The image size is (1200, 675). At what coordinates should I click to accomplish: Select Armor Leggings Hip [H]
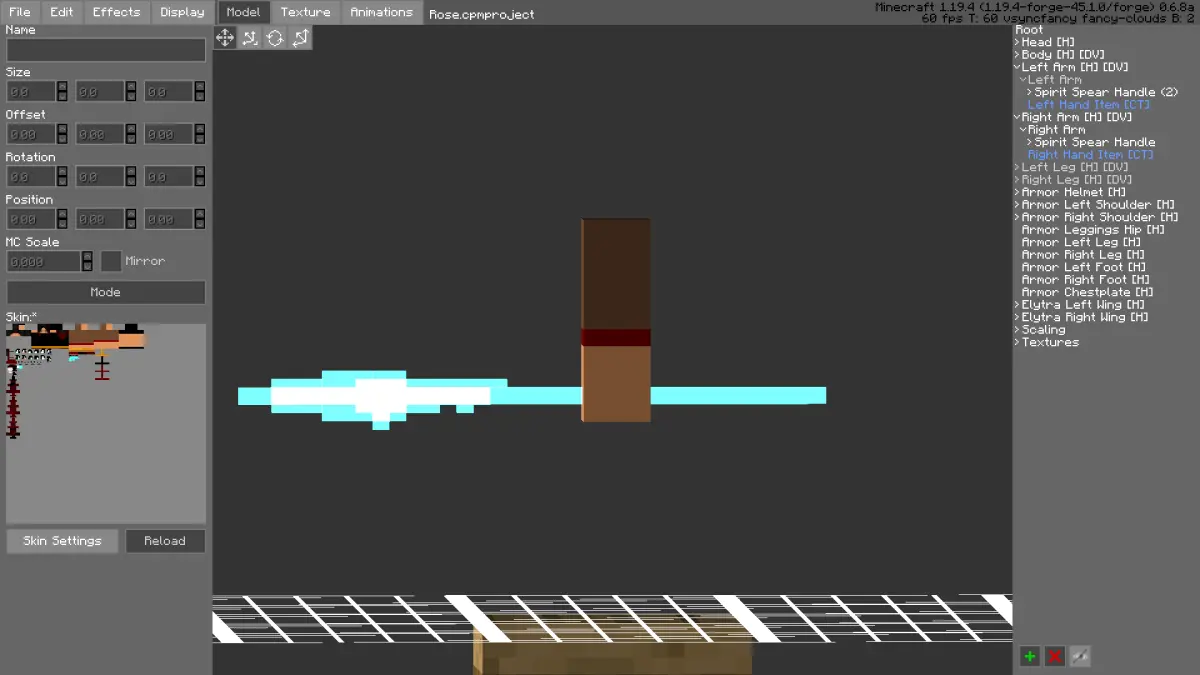pos(1093,230)
